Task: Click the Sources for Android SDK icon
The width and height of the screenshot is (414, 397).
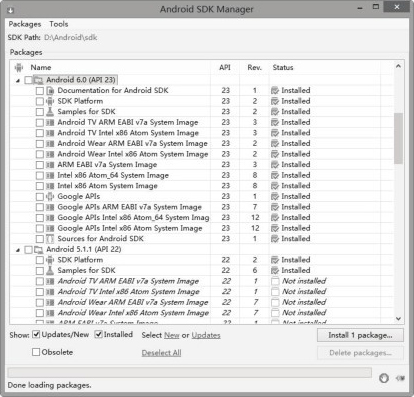Action: pos(50,239)
